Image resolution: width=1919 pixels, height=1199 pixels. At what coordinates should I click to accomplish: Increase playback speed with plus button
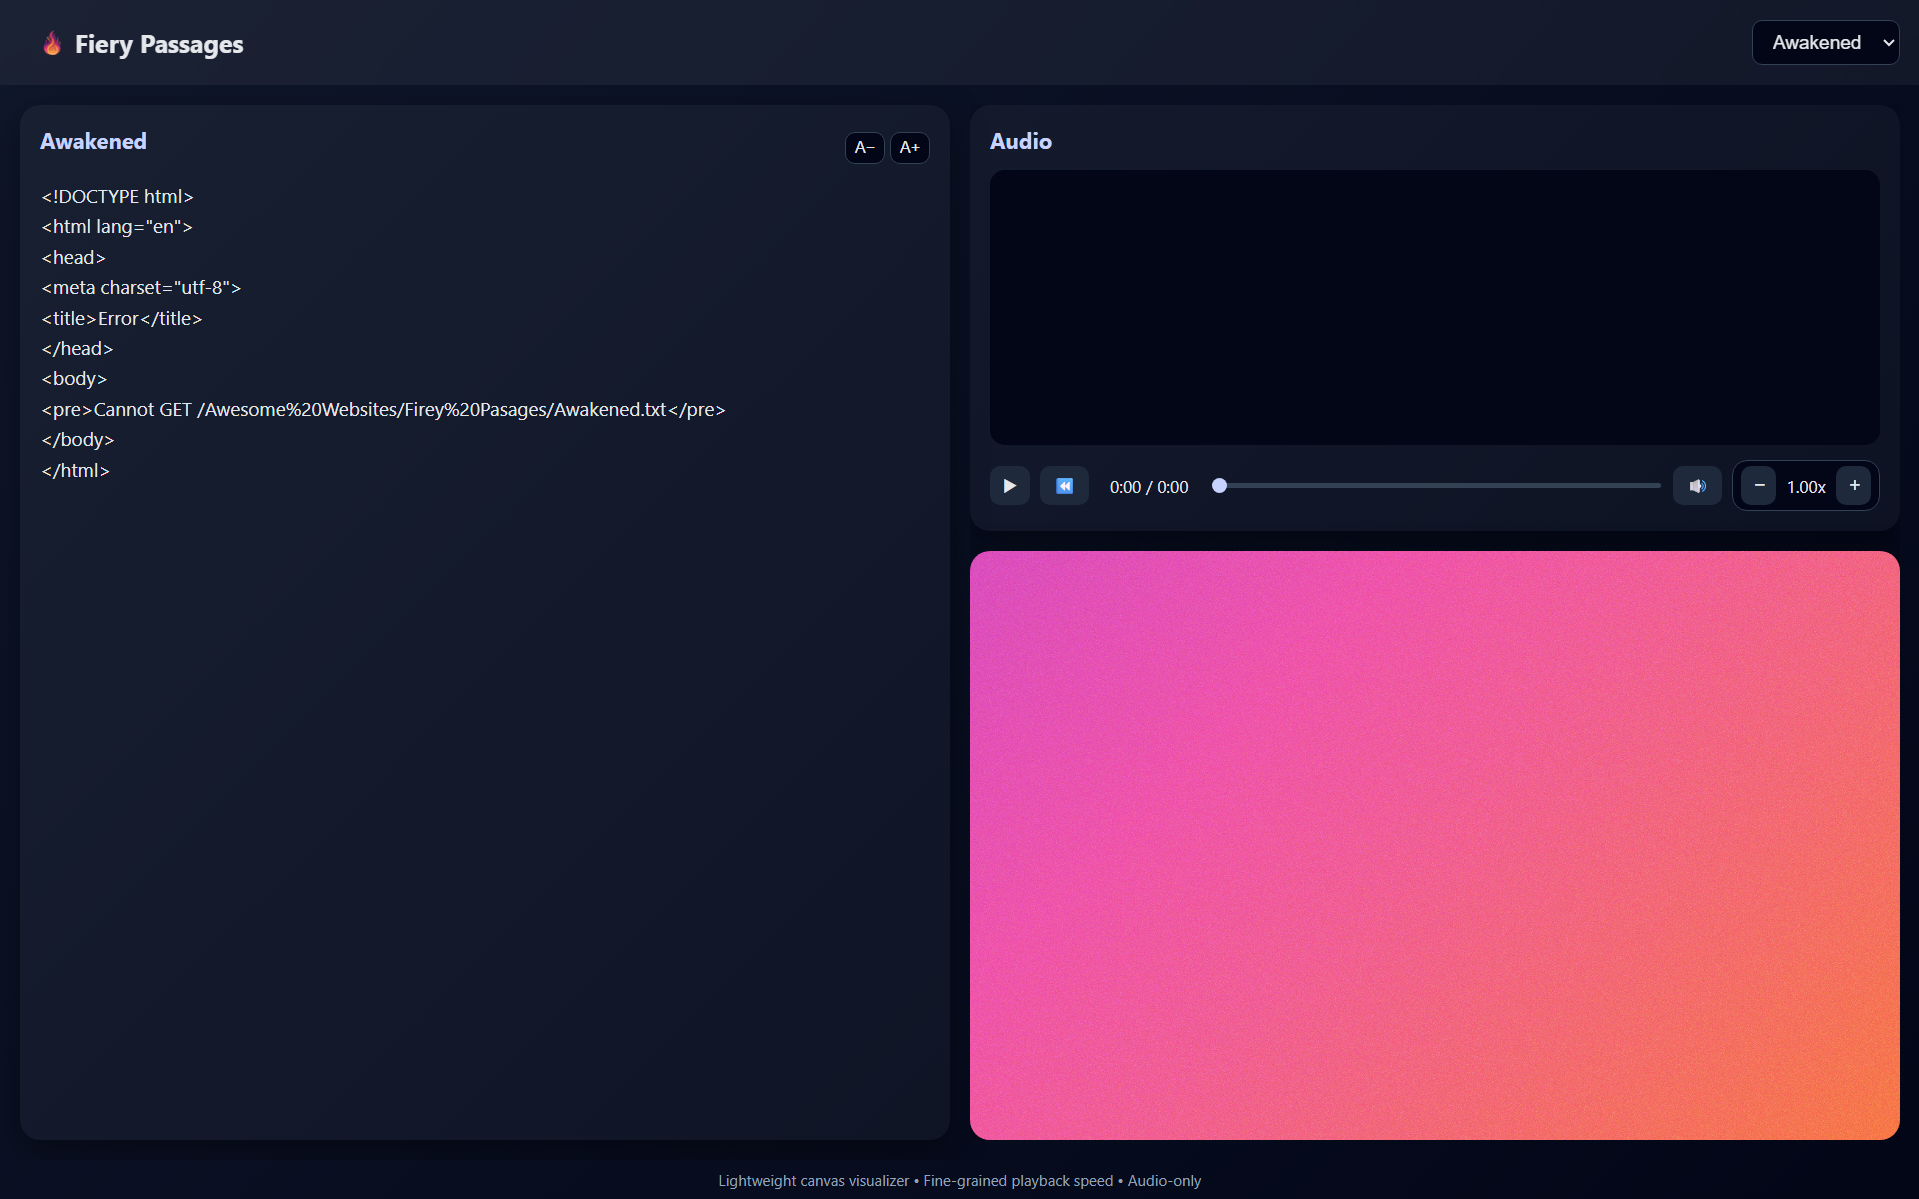click(x=1854, y=486)
